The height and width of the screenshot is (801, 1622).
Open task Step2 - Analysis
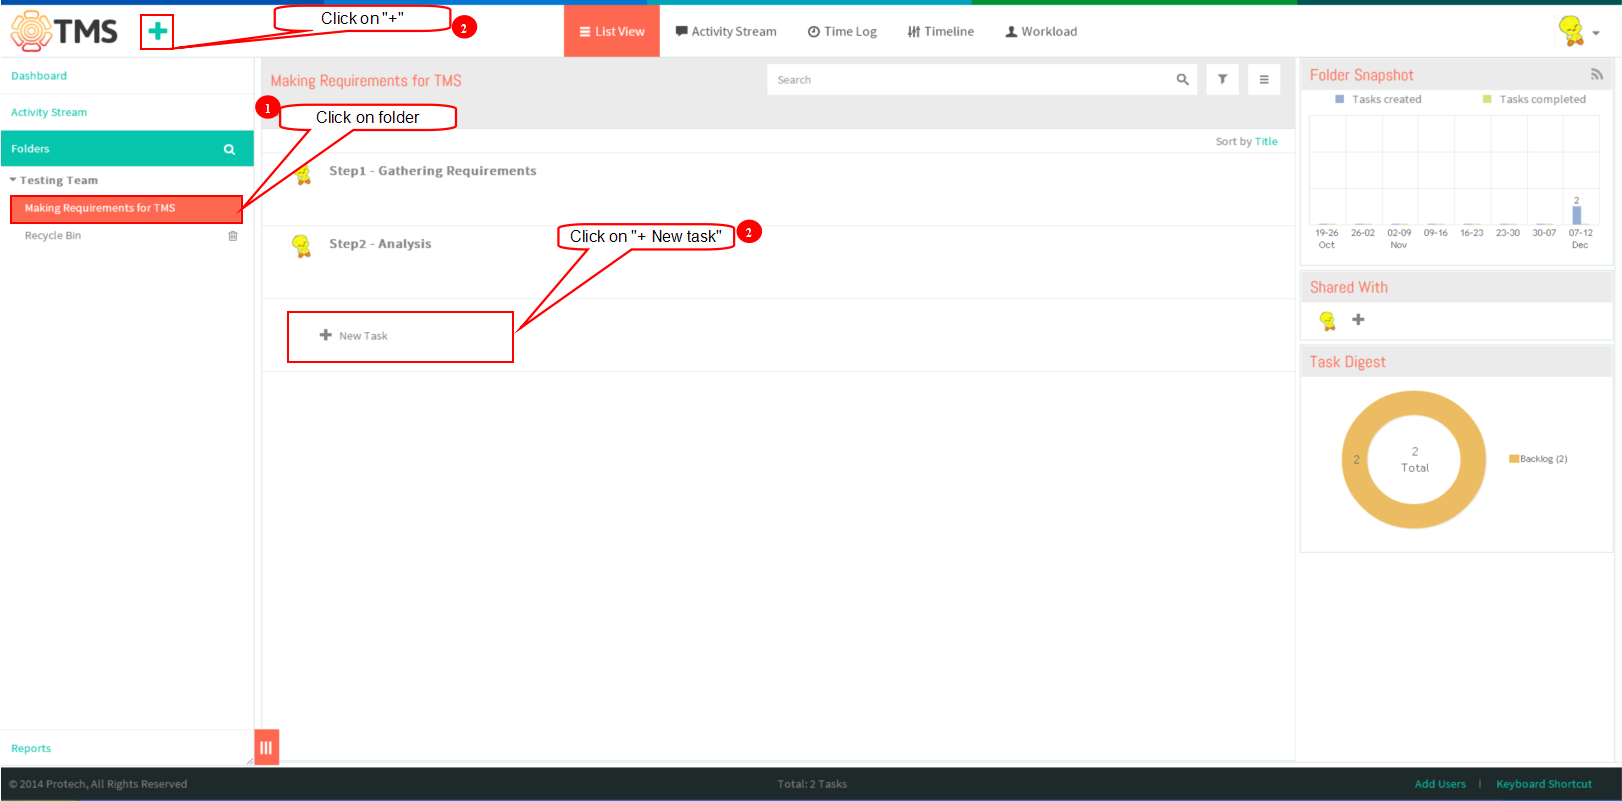(380, 244)
